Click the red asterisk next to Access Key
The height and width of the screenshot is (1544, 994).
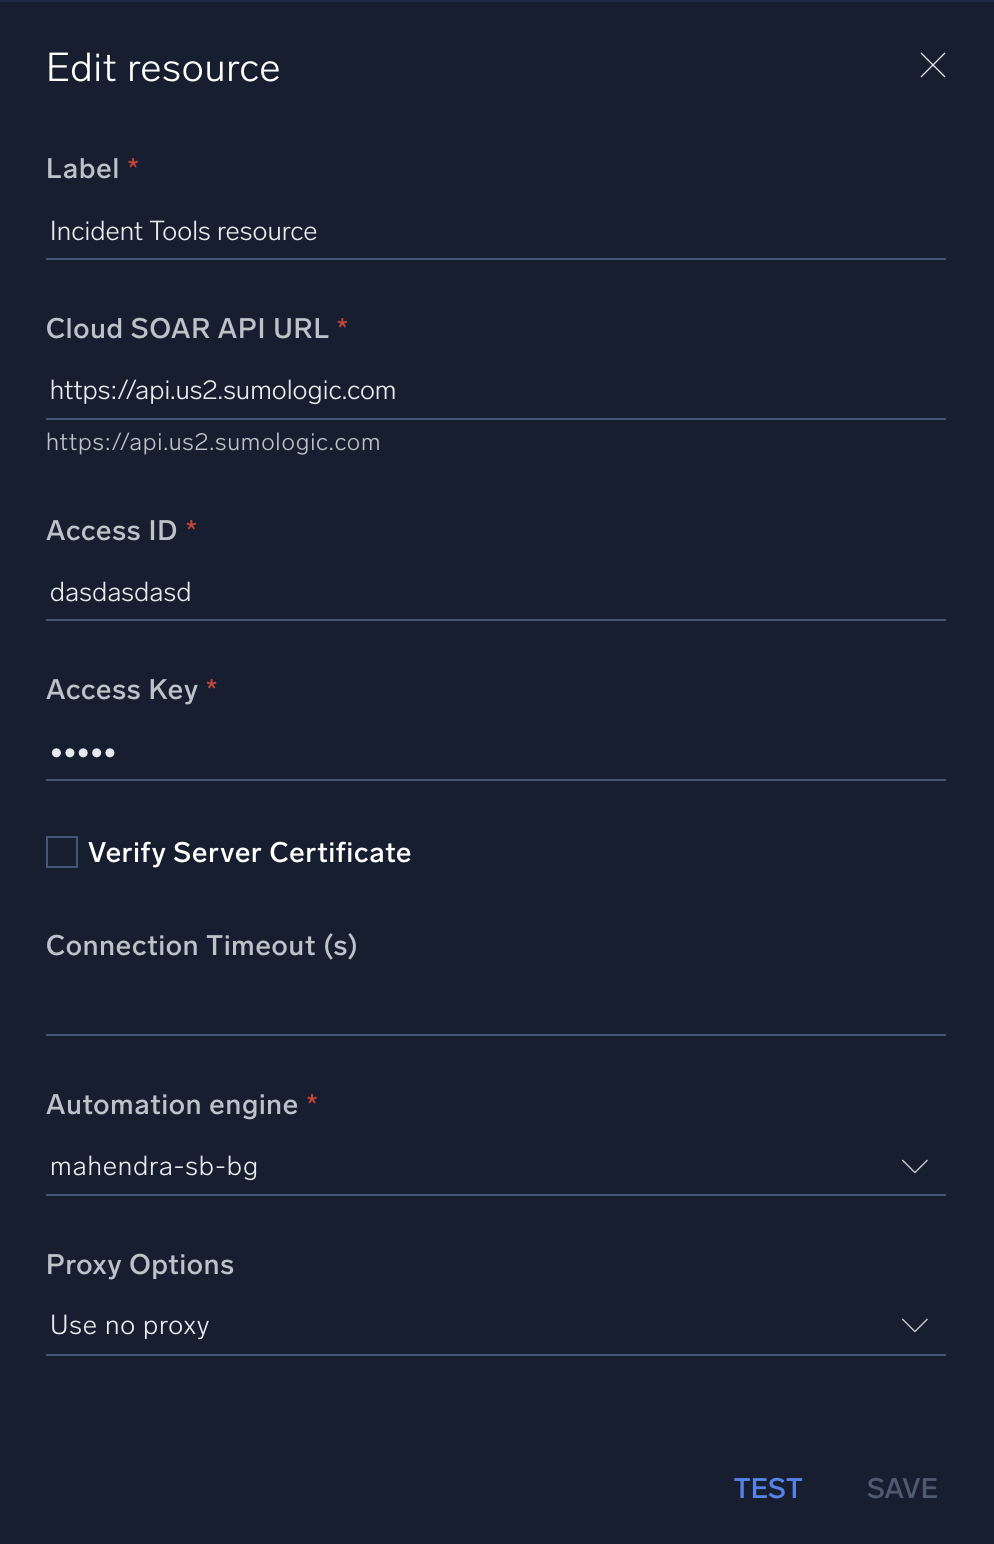[211, 687]
